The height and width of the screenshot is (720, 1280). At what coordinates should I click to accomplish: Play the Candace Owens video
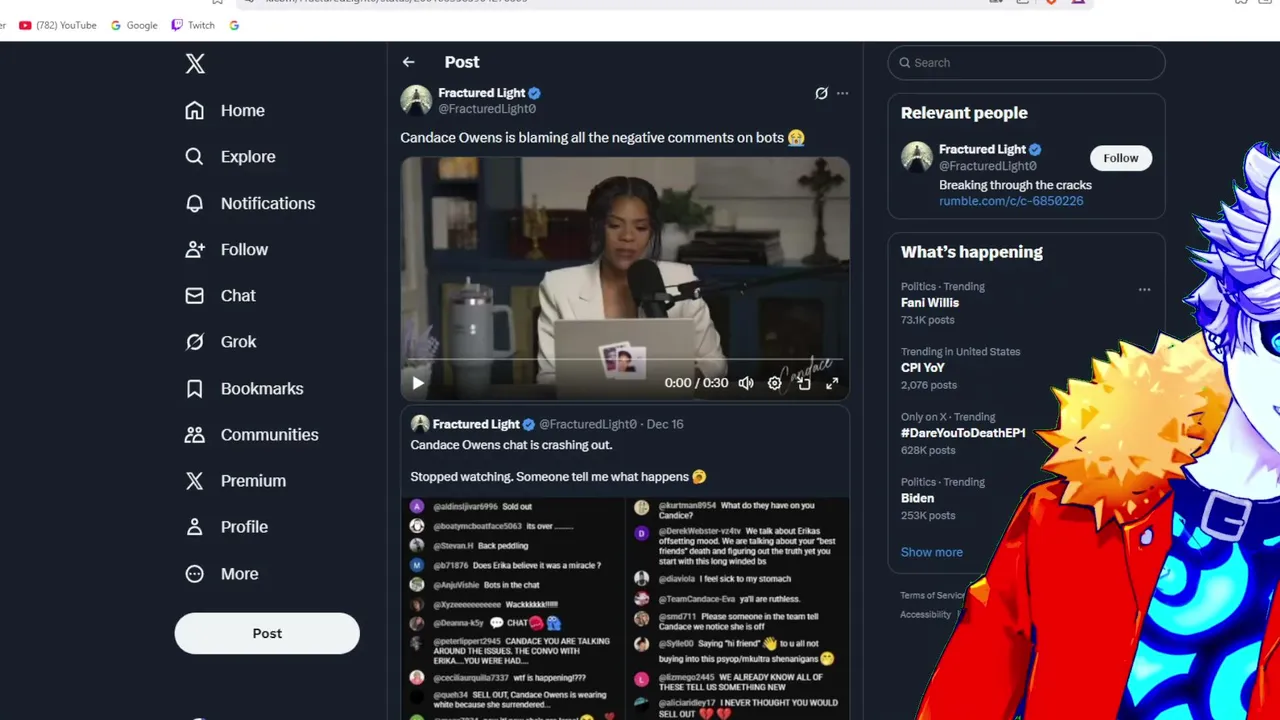coord(418,383)
